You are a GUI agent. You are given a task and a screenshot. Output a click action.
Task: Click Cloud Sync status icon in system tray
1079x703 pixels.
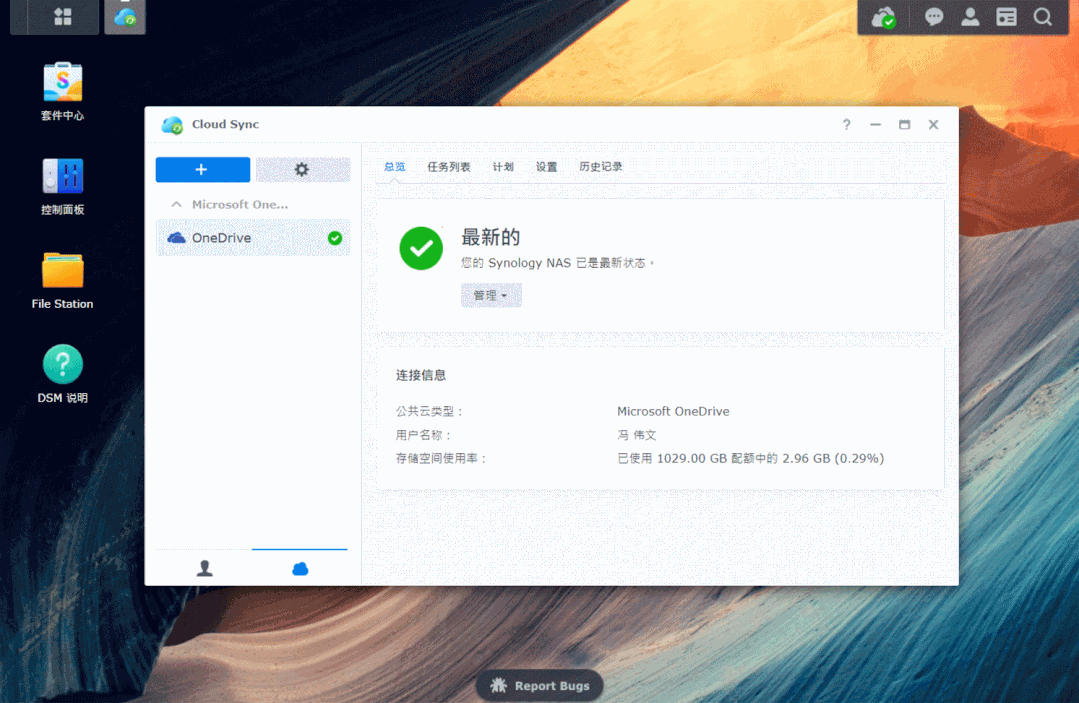click(883, 17)
